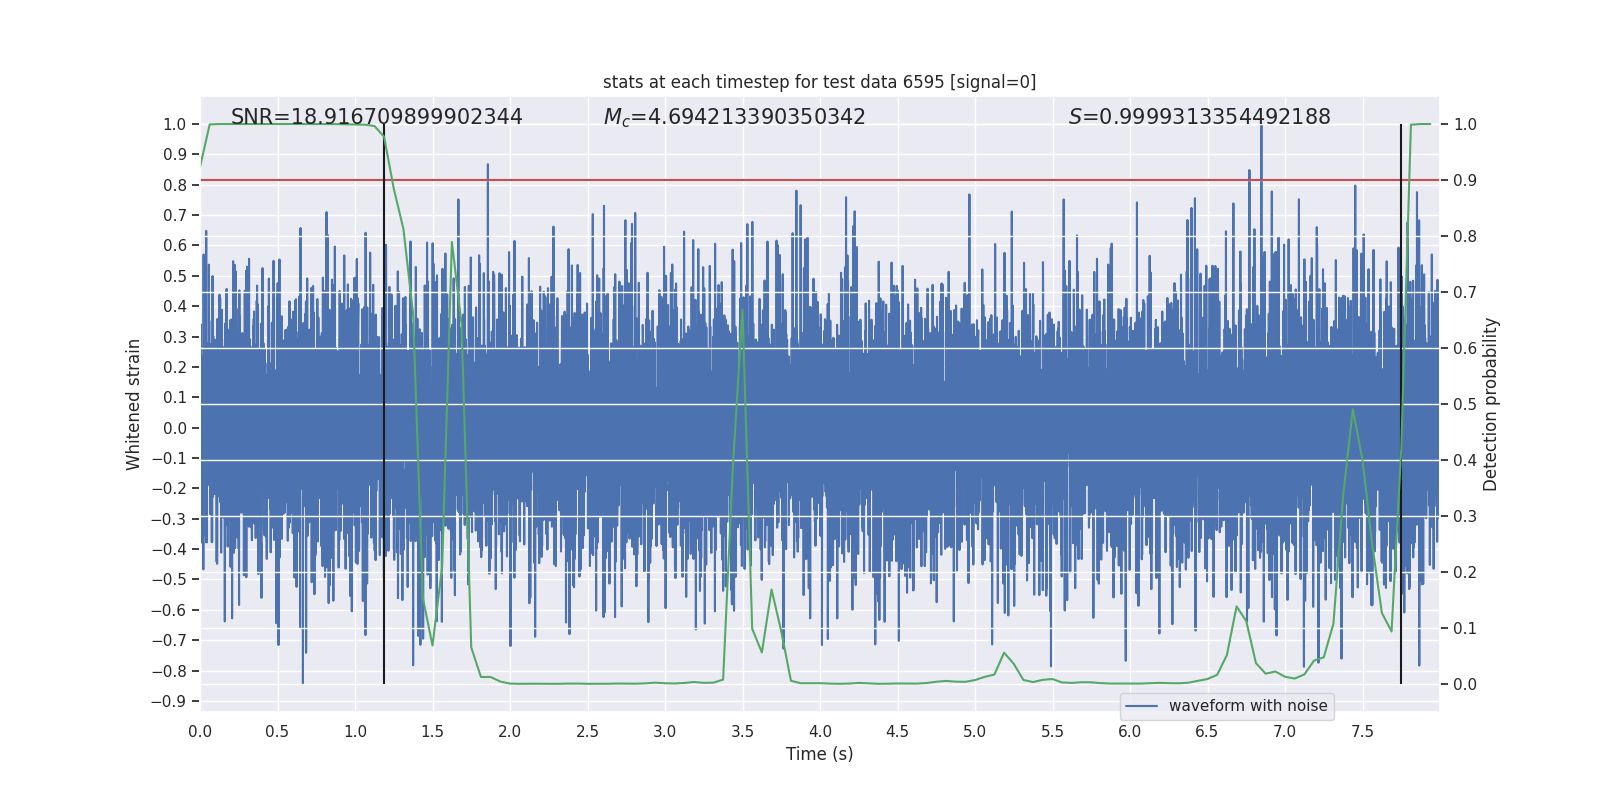Click the 7.5 tick label on time axis
The image size is (1600, 800).
click(x=1362, y=731)
